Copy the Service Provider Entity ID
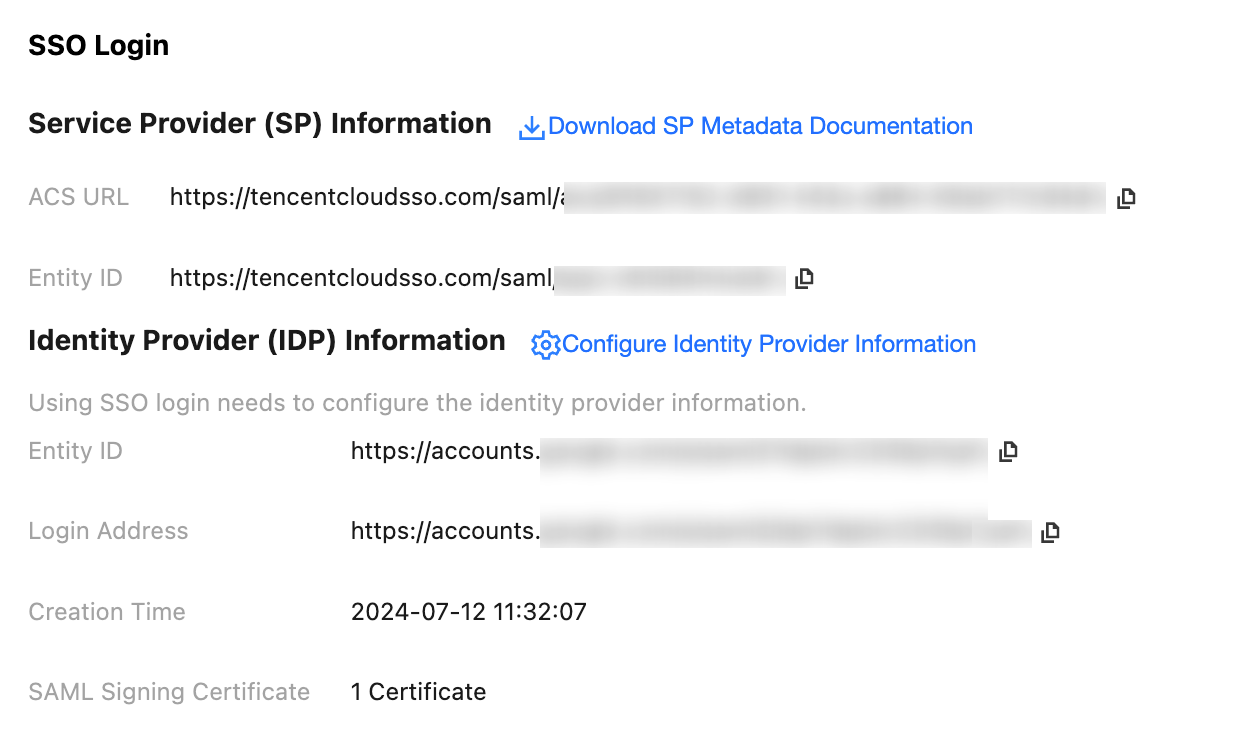 click(804, 279)
